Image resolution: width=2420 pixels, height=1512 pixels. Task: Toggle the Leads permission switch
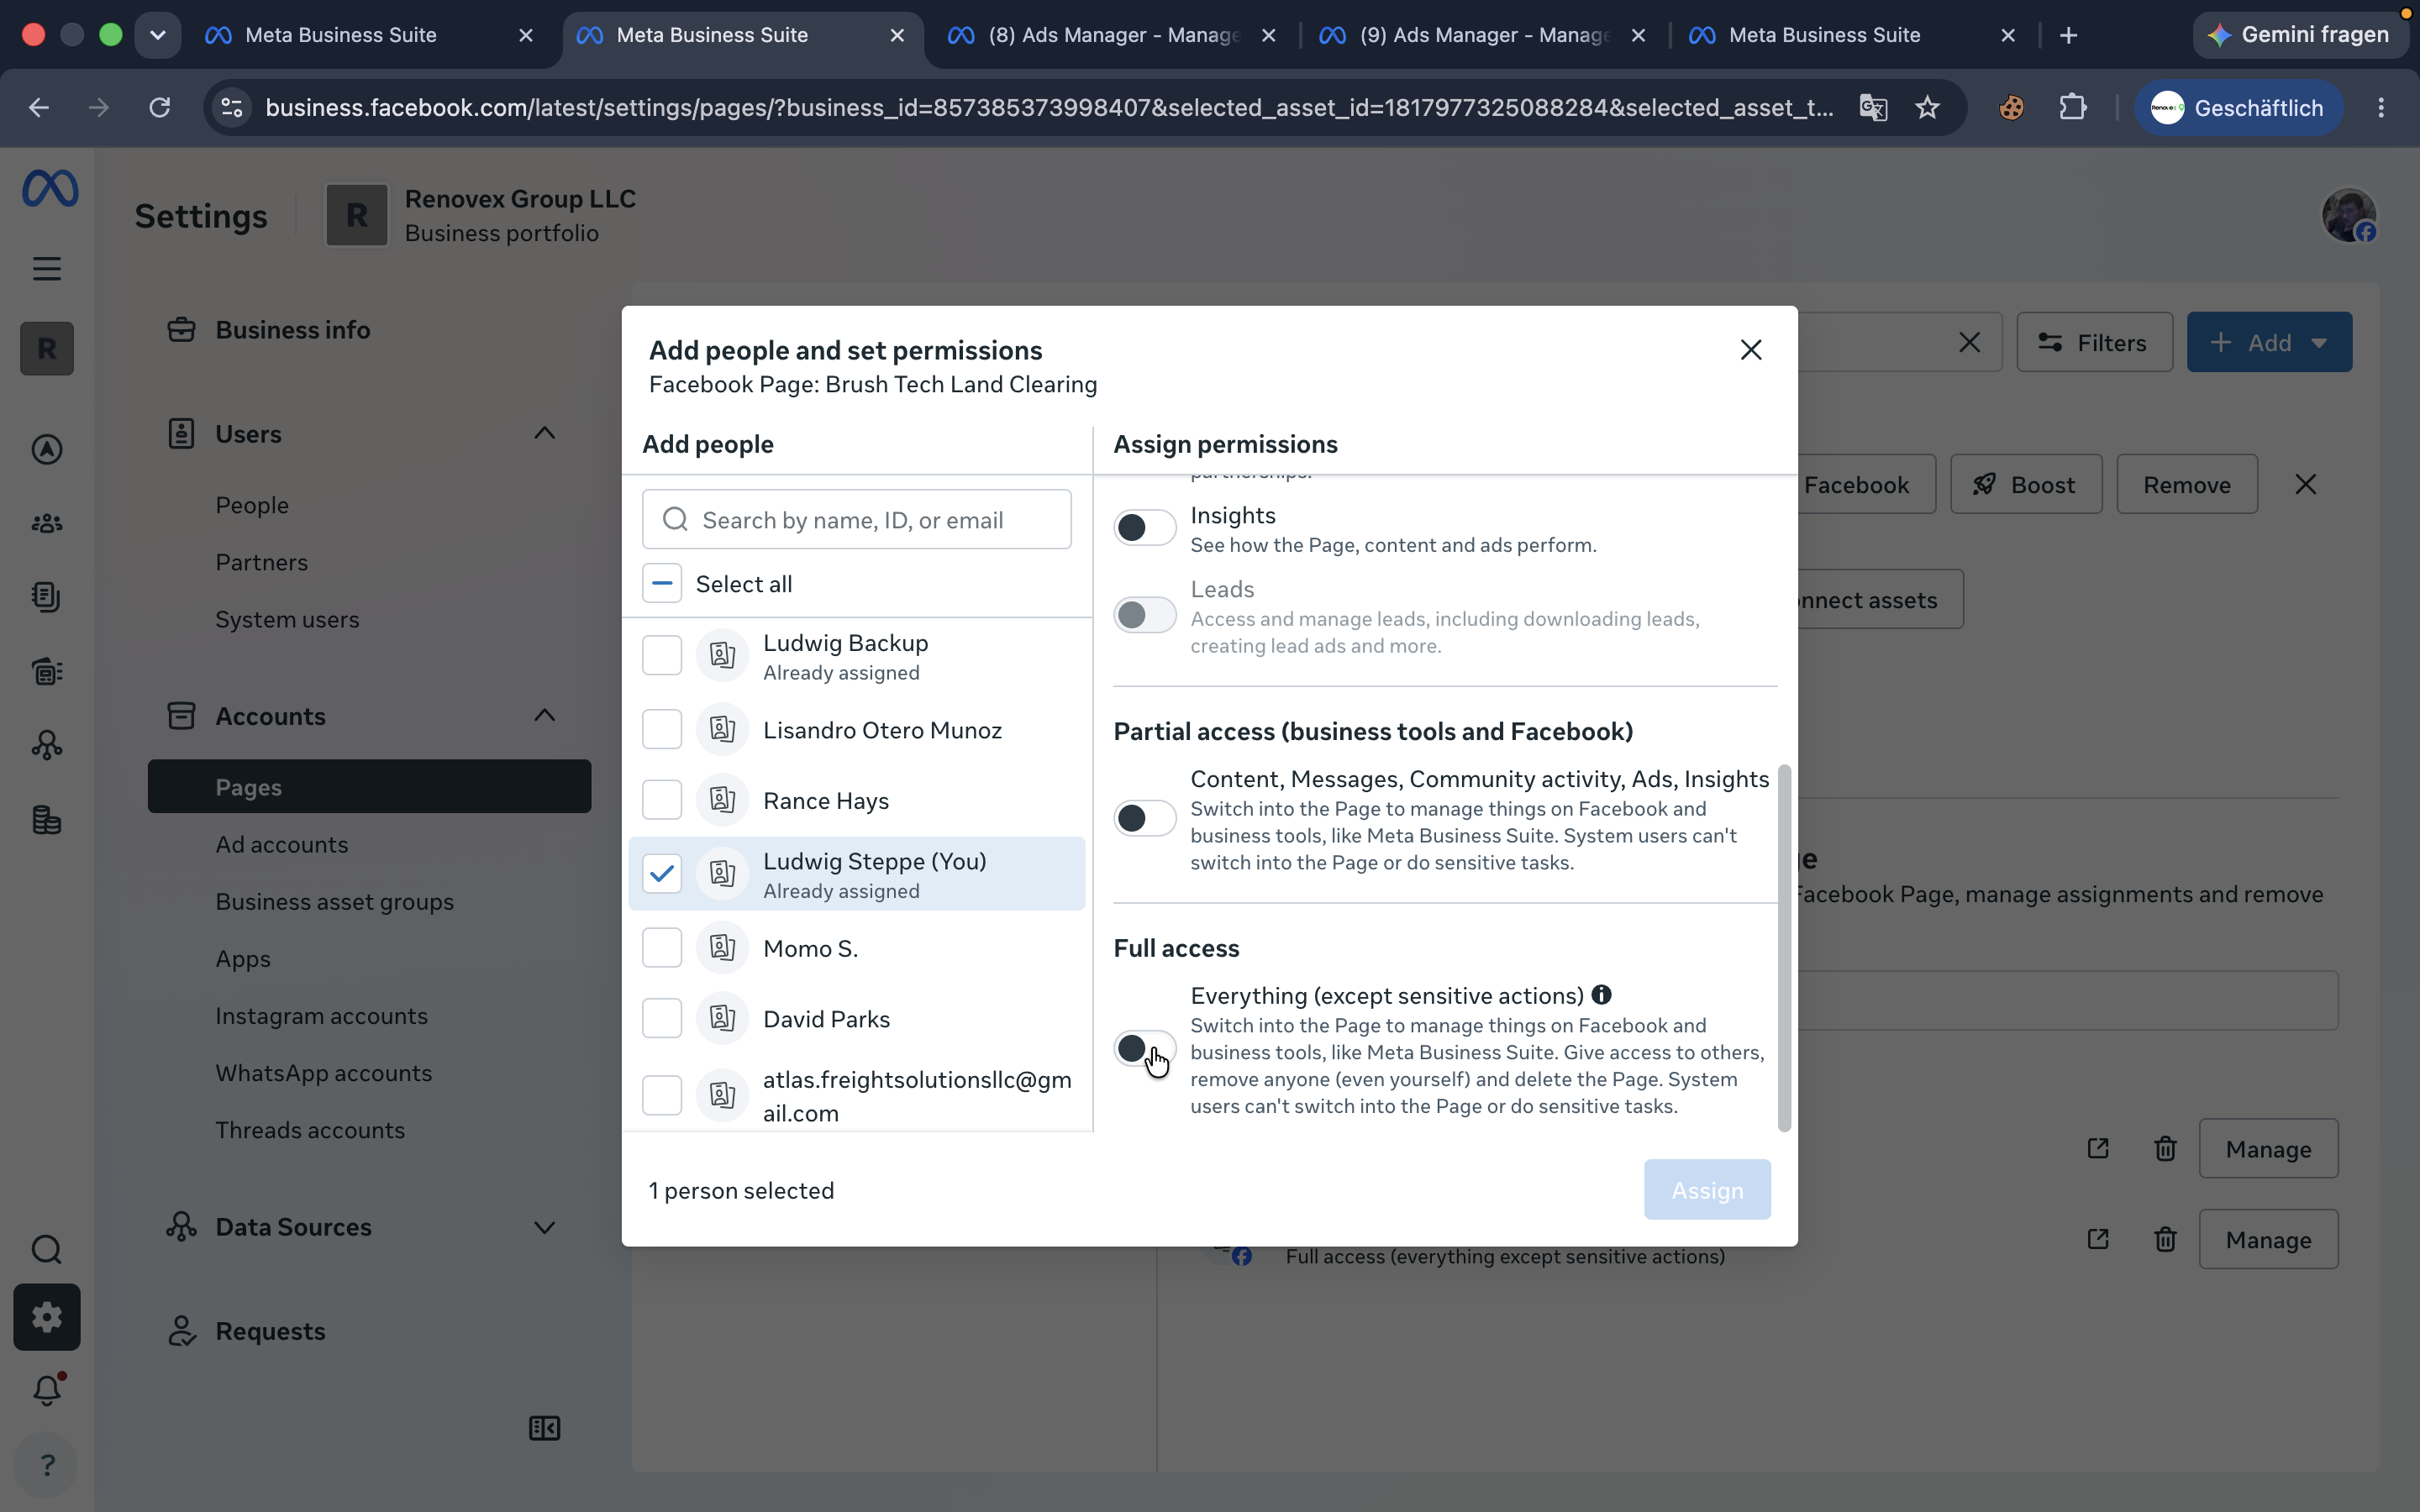[1144, 614]
